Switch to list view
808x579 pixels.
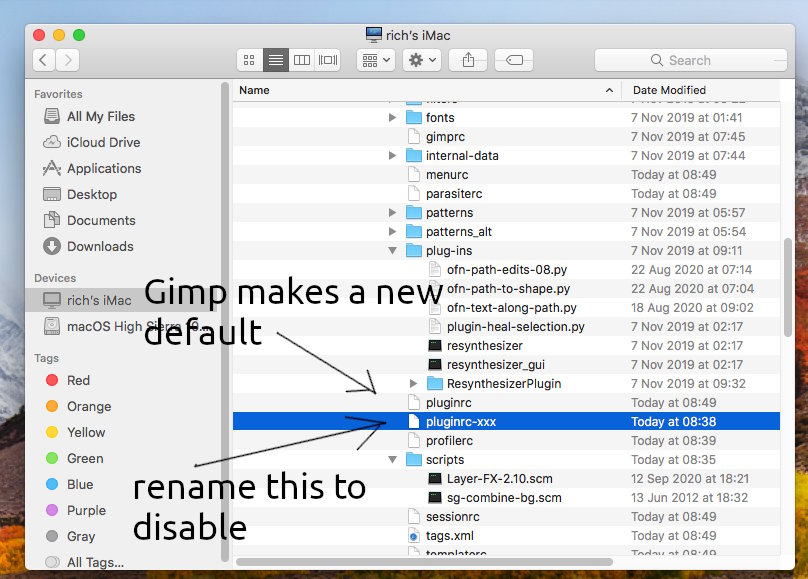276,60
